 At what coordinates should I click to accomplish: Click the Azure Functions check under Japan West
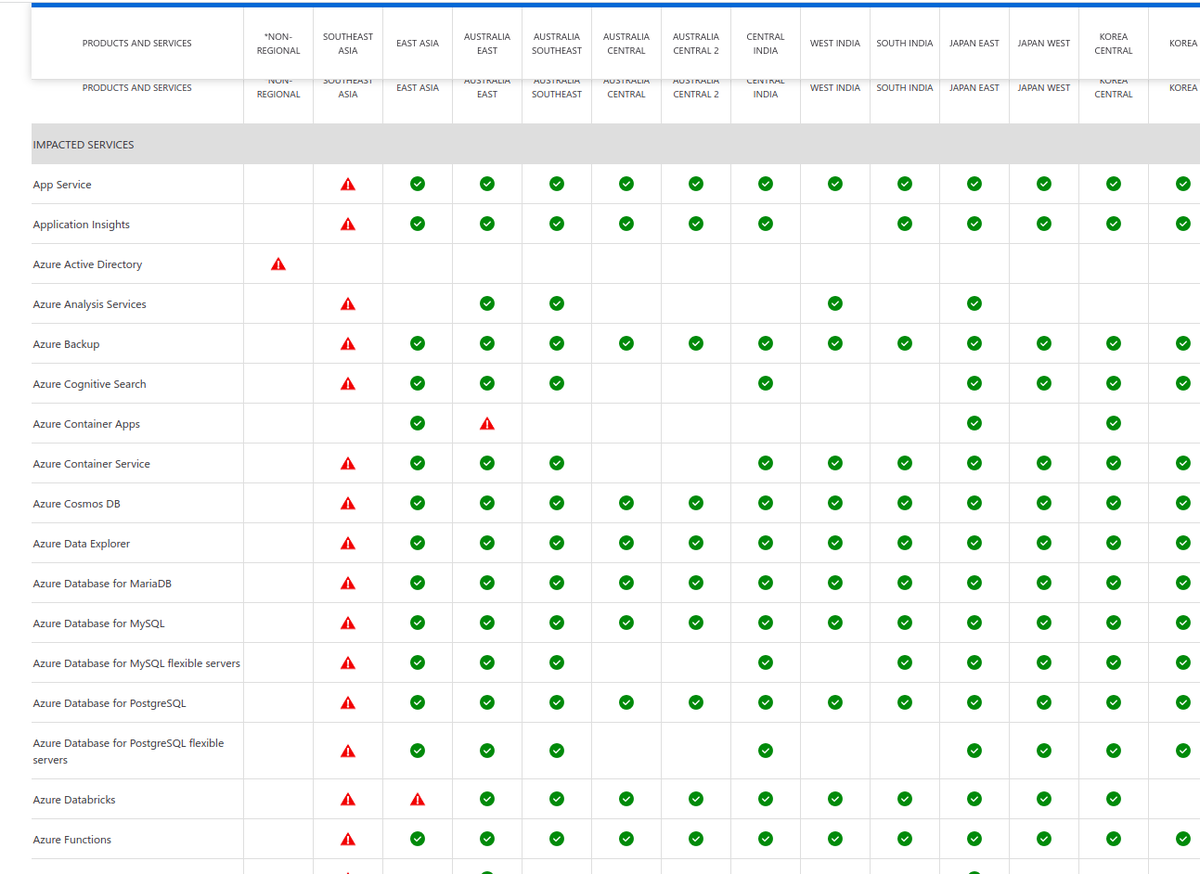click(x=1044, y=839)
